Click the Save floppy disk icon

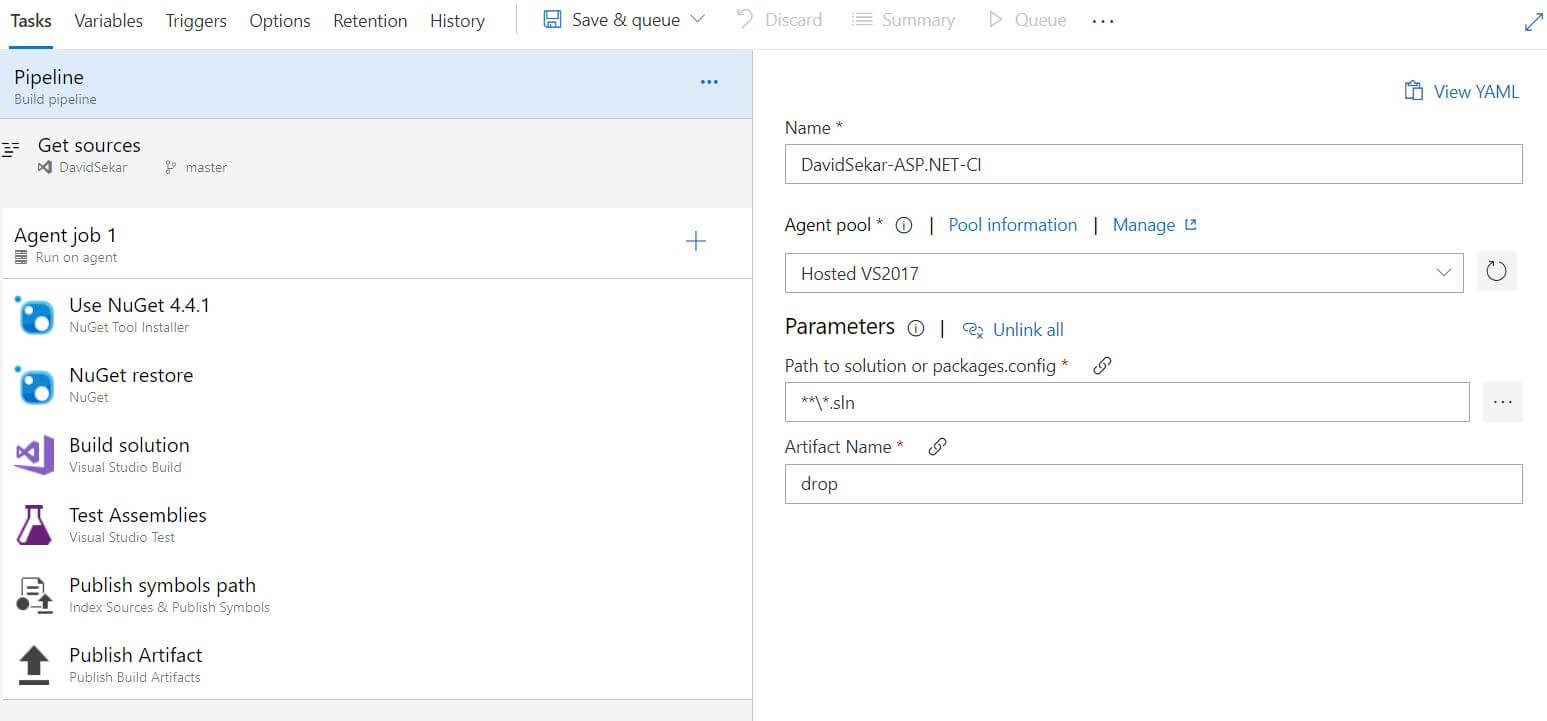pyautogui.click(x=552, y=20)
